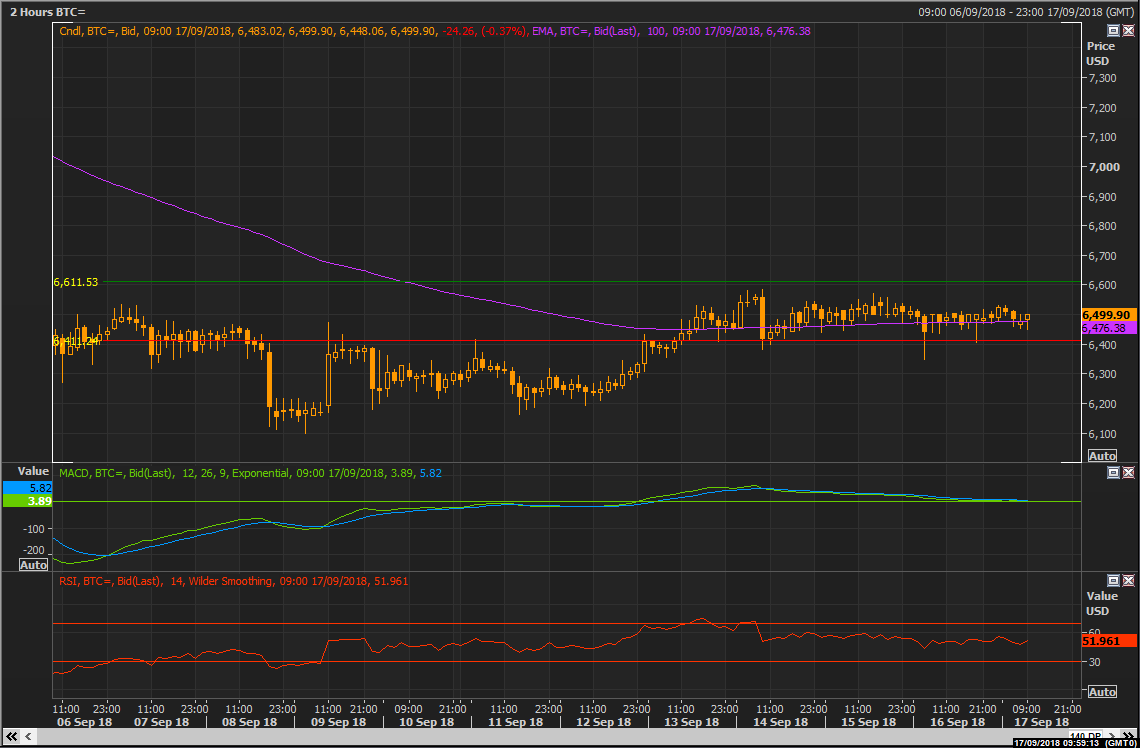The width and height of the screenshot is (1140, 748).
Task: Select the MACD indicator legend text
Action: pos(250,473)
